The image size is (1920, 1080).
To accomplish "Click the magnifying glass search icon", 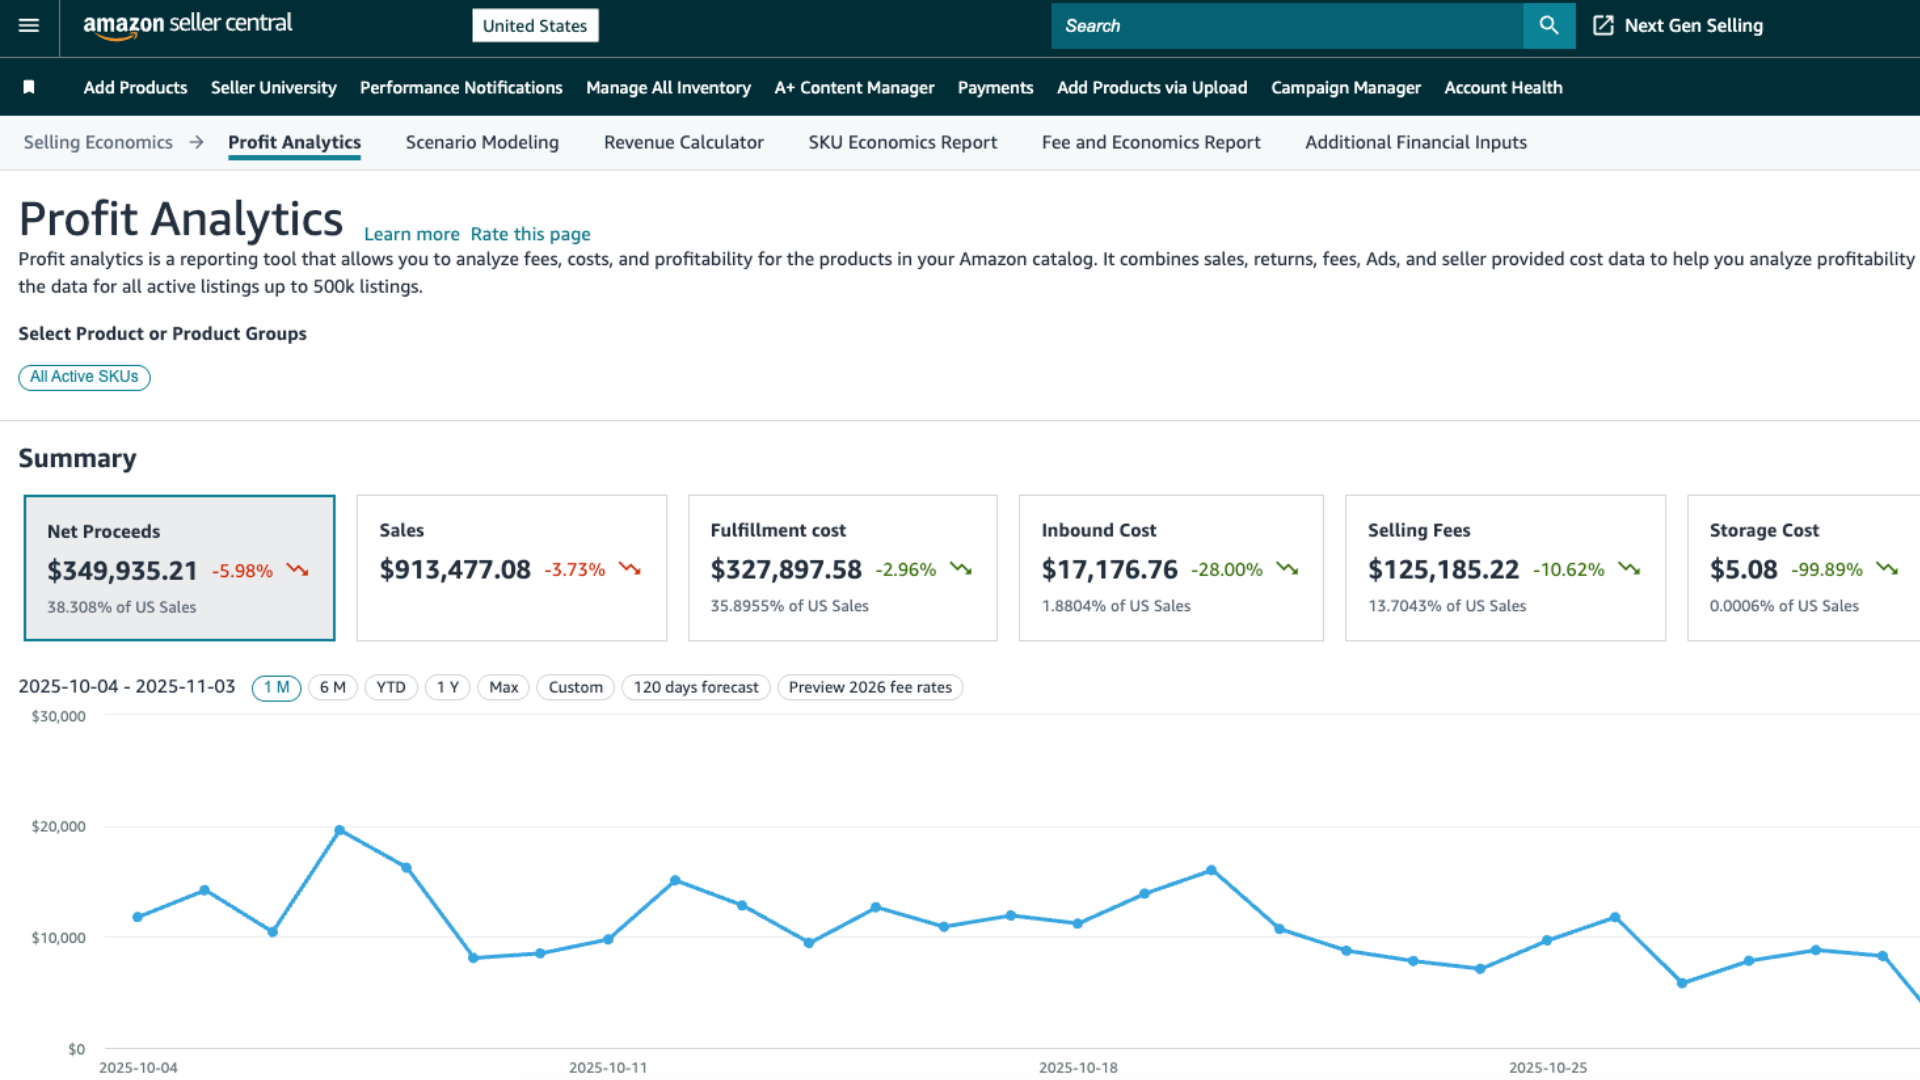I will [1548, 26].
